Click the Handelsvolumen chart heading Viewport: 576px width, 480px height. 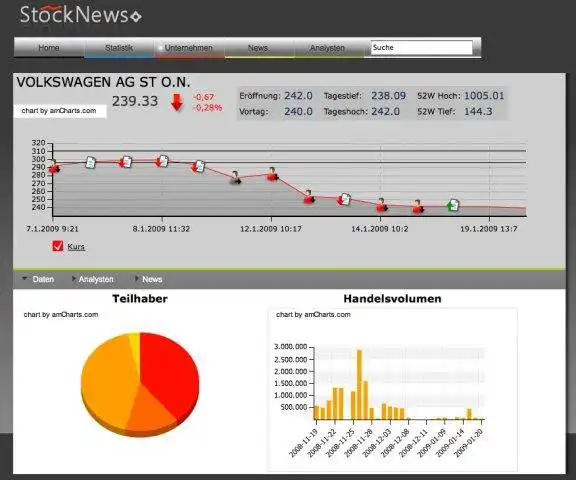pos(392,299)
